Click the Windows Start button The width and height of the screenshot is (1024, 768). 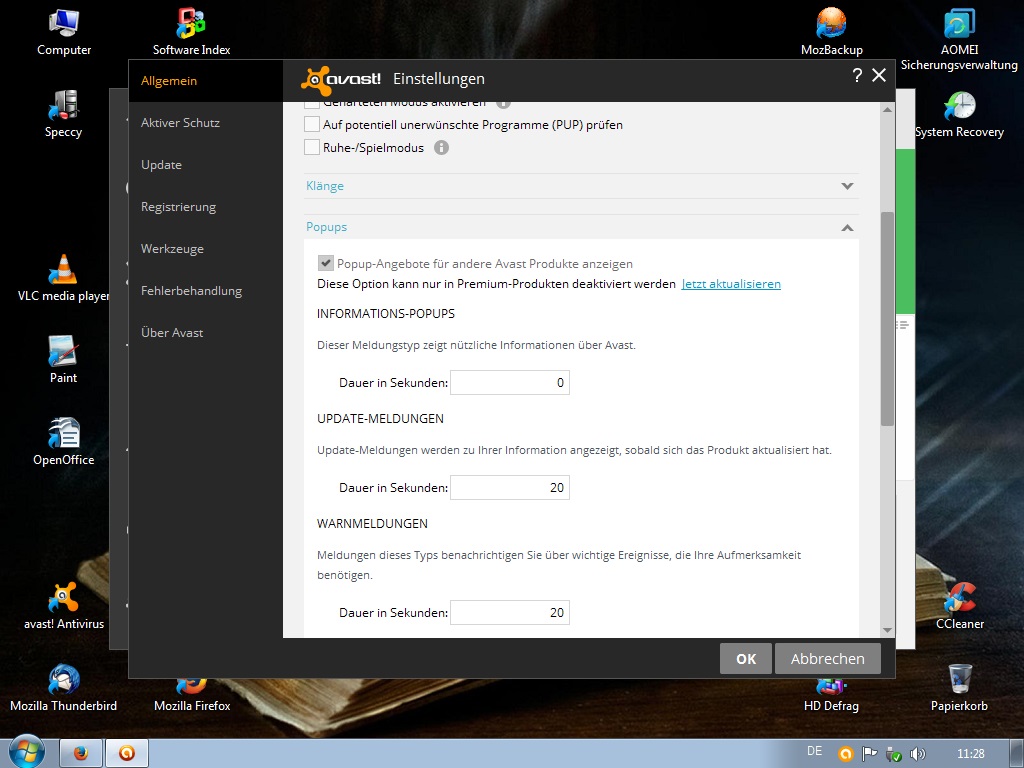point(25,753)
